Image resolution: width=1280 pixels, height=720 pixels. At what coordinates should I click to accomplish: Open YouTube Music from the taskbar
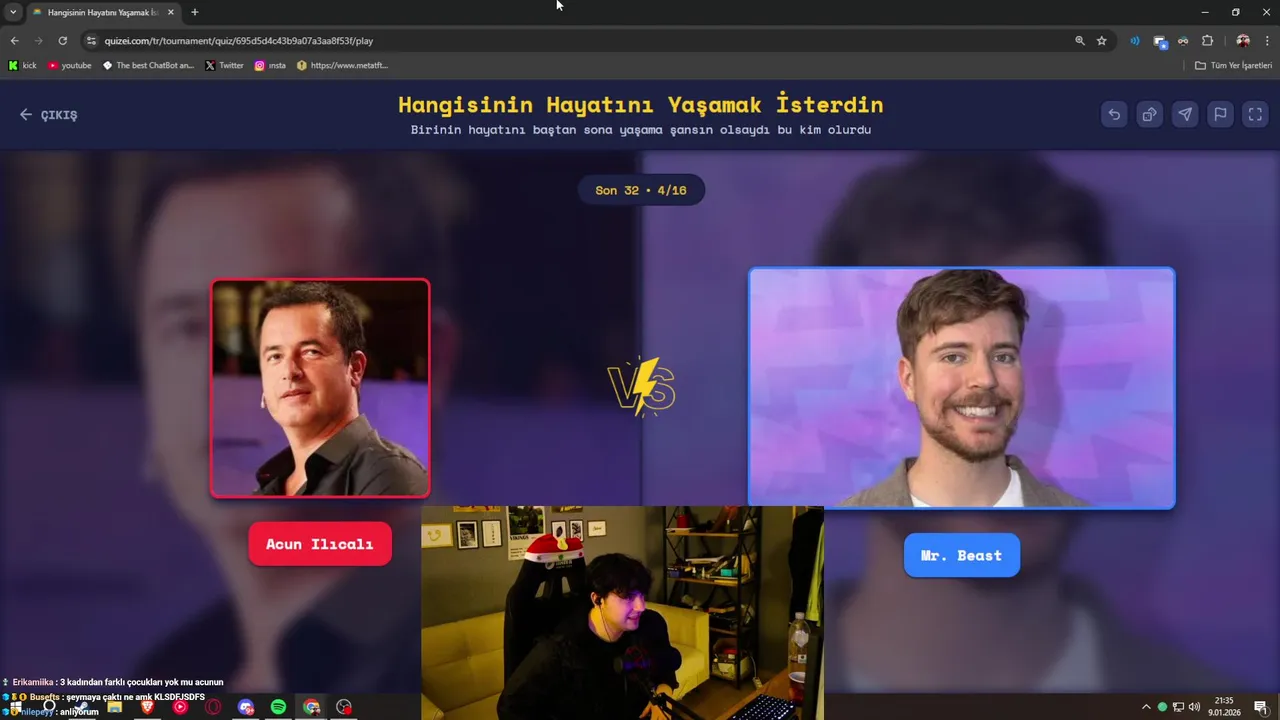[x=180, y=707]
